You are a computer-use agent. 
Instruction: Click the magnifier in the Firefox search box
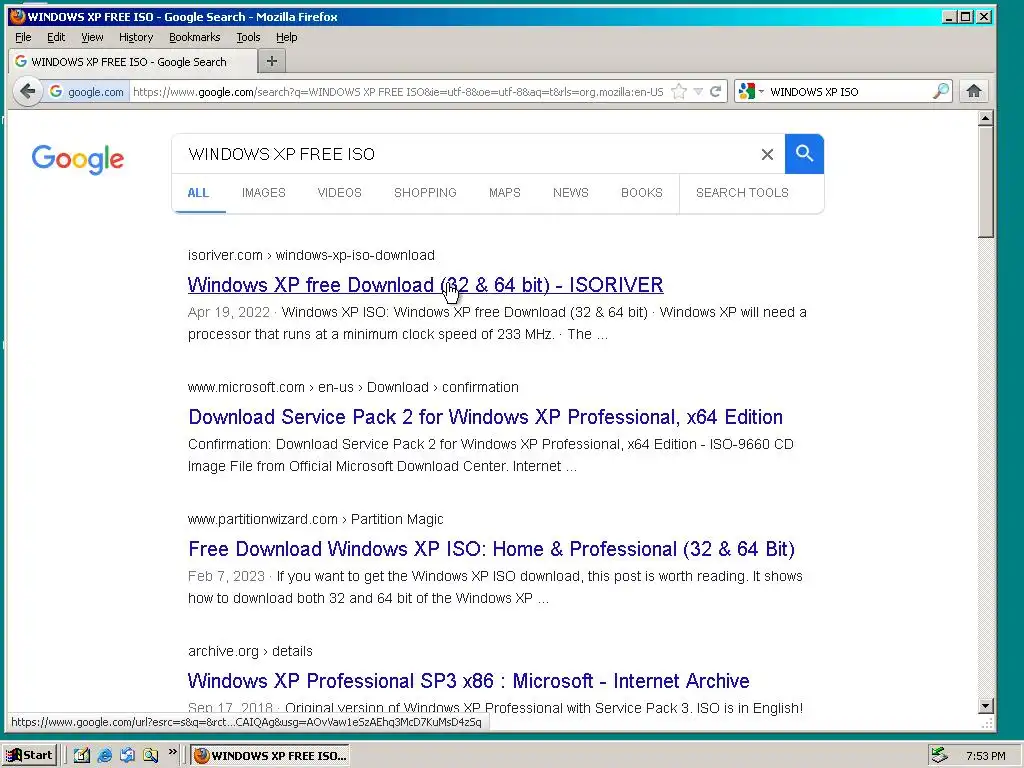[x=940, y=91]
